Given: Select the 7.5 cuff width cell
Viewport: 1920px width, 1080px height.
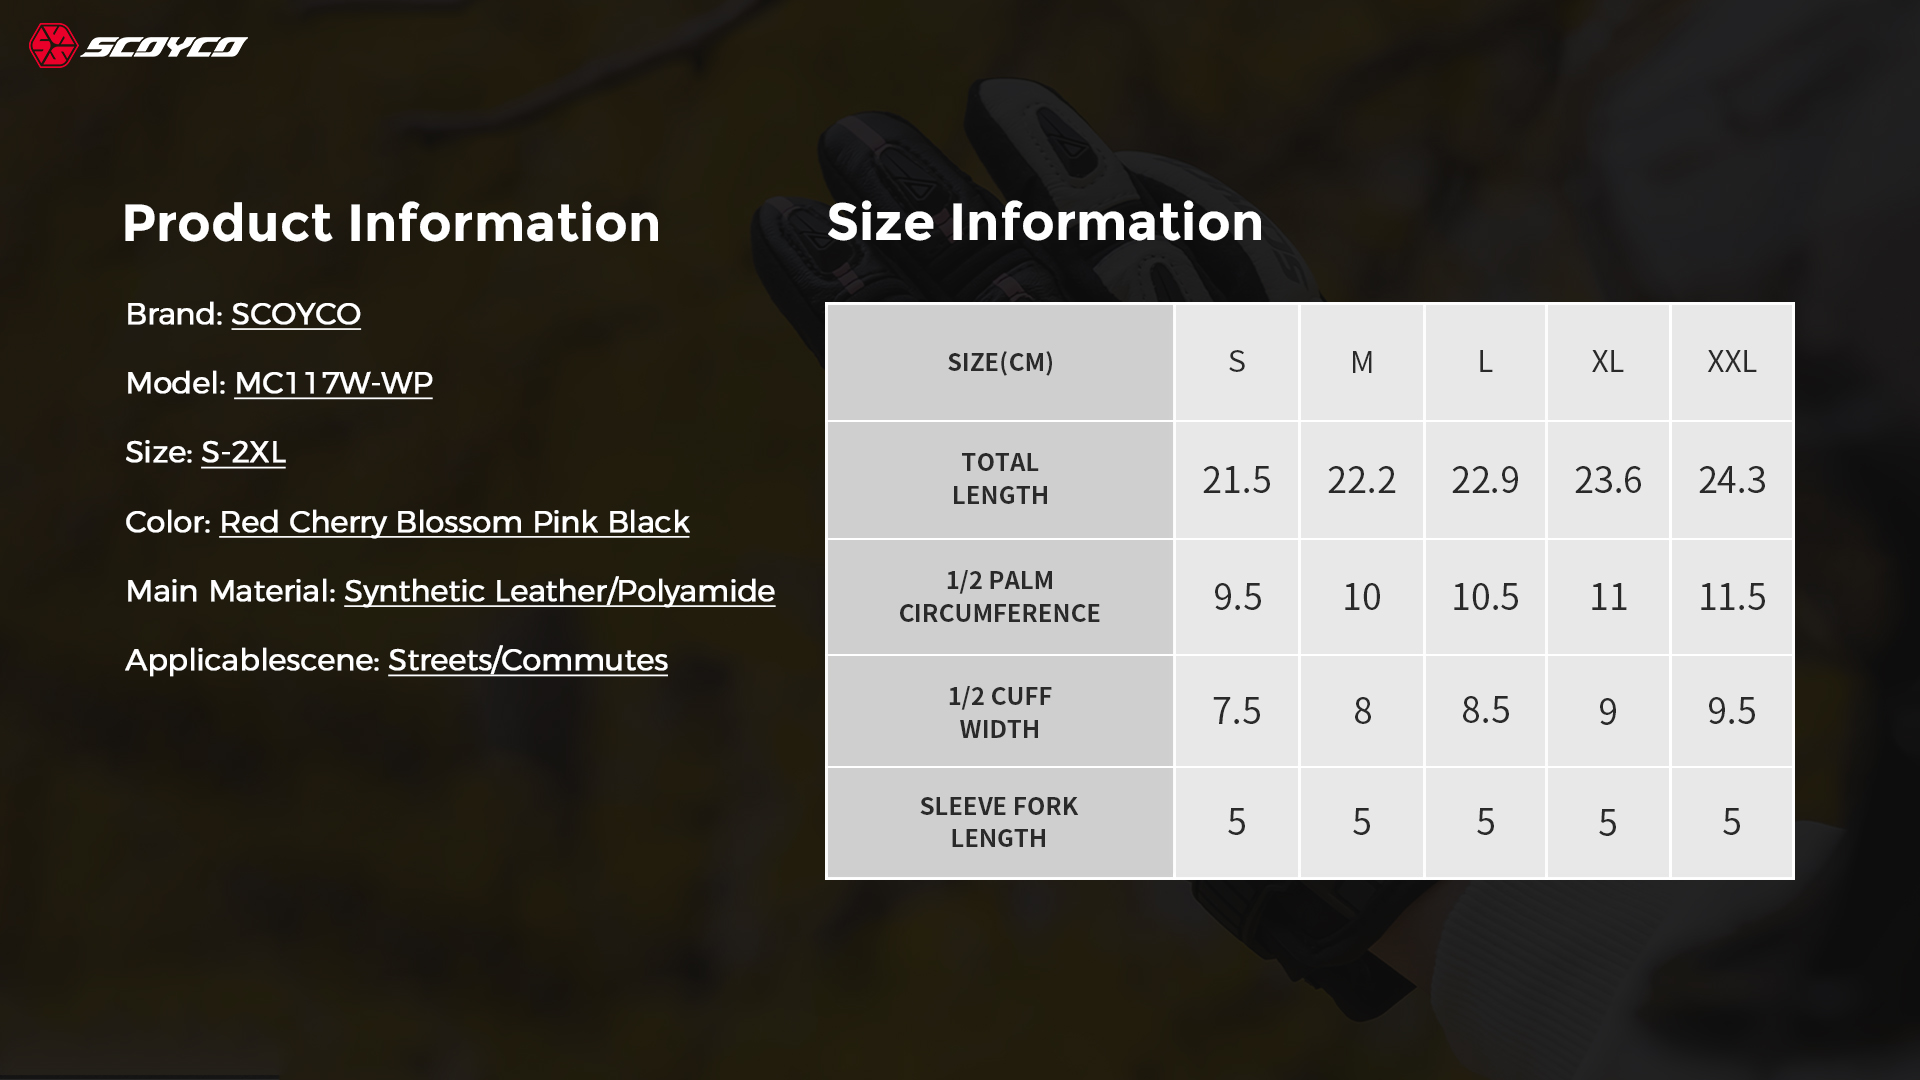Looking at the screenshot, I should tap(1237, 711).
